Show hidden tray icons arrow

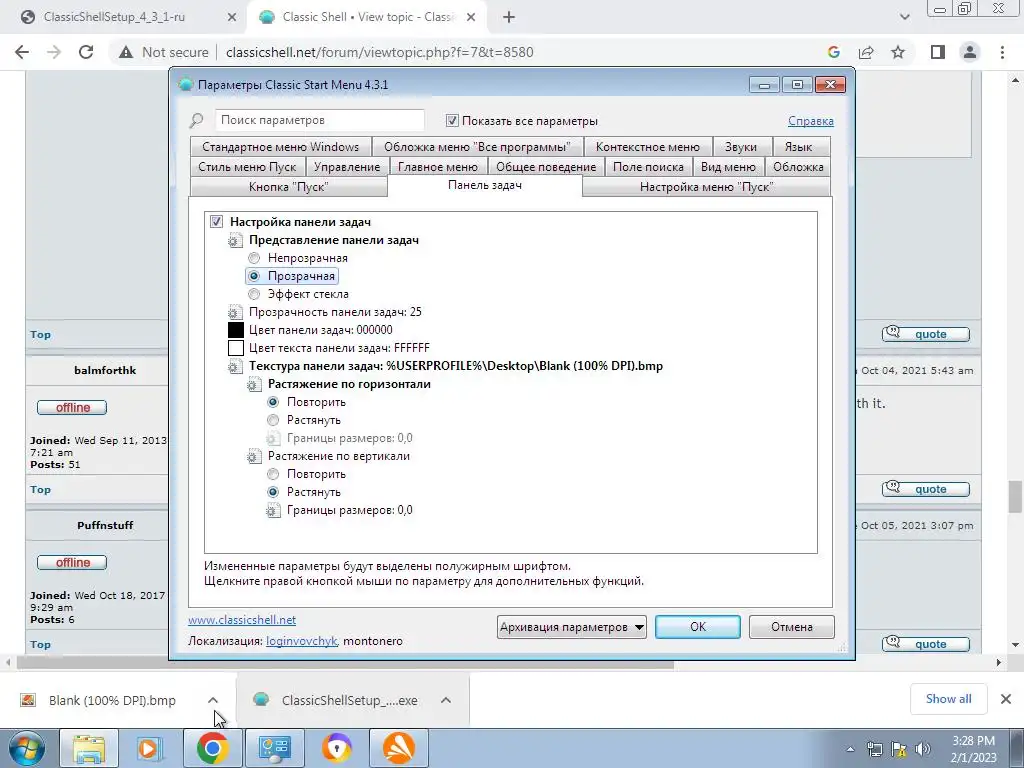850,749
